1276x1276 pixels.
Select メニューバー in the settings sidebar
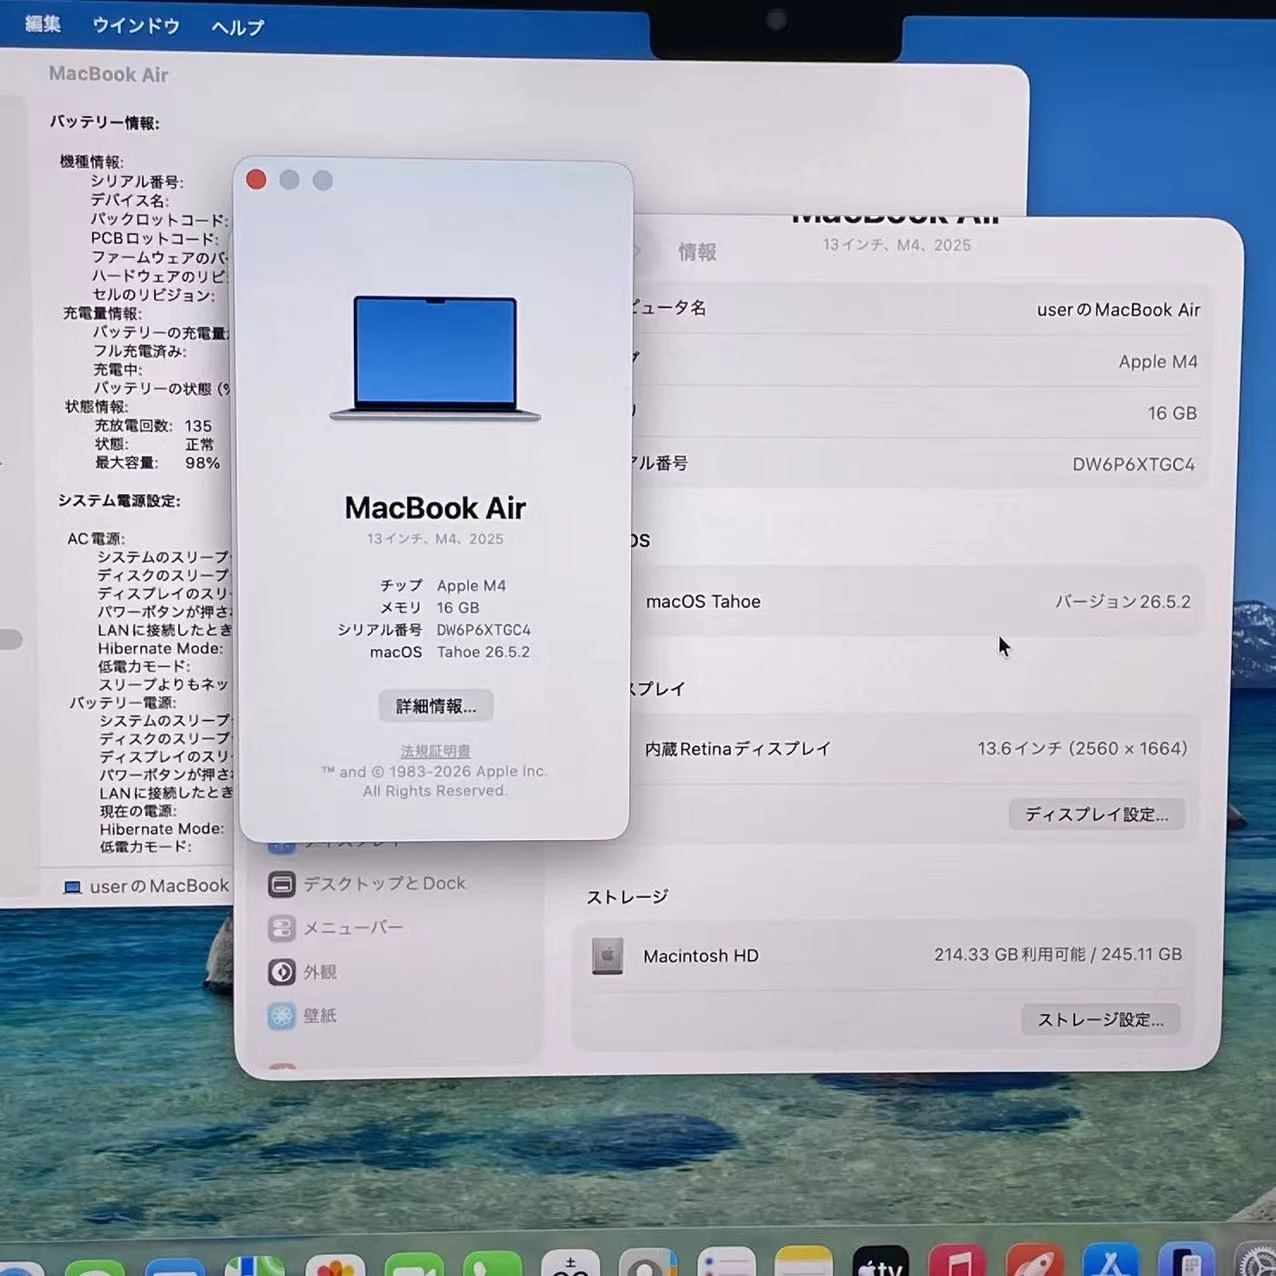click(x=336, y=928)
